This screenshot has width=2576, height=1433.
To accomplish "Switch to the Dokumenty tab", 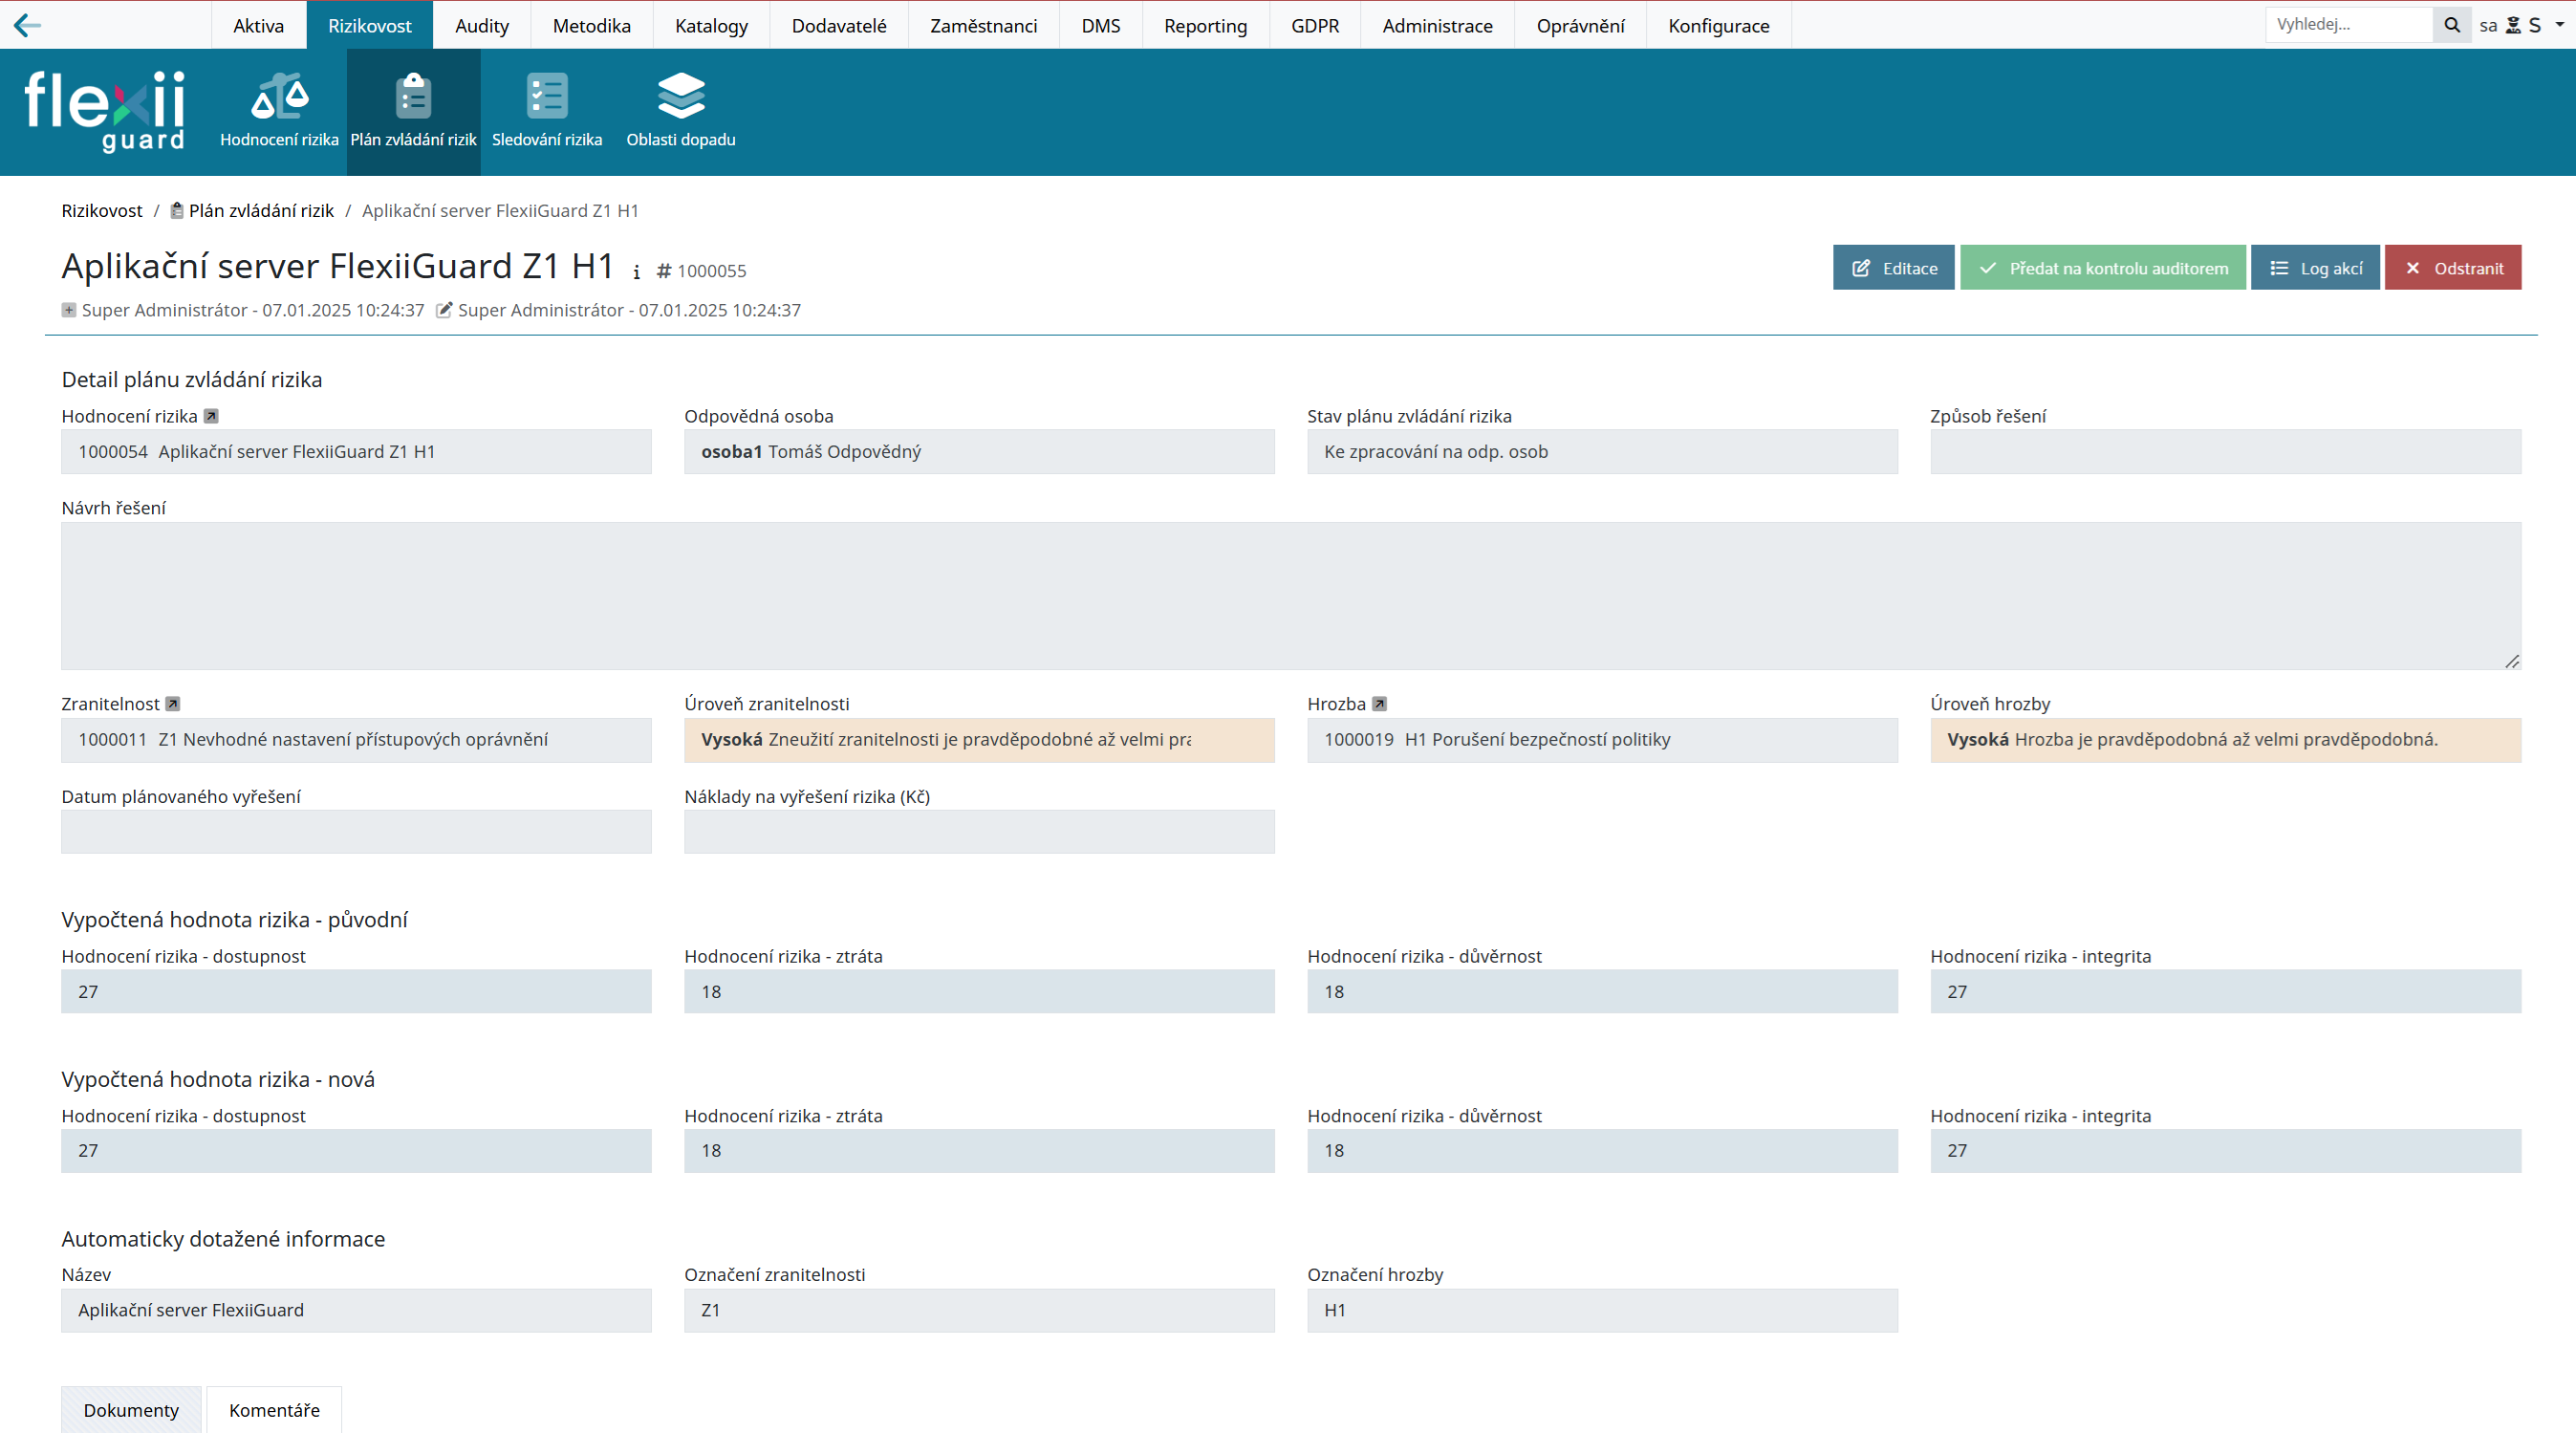I will [131, 1409].
